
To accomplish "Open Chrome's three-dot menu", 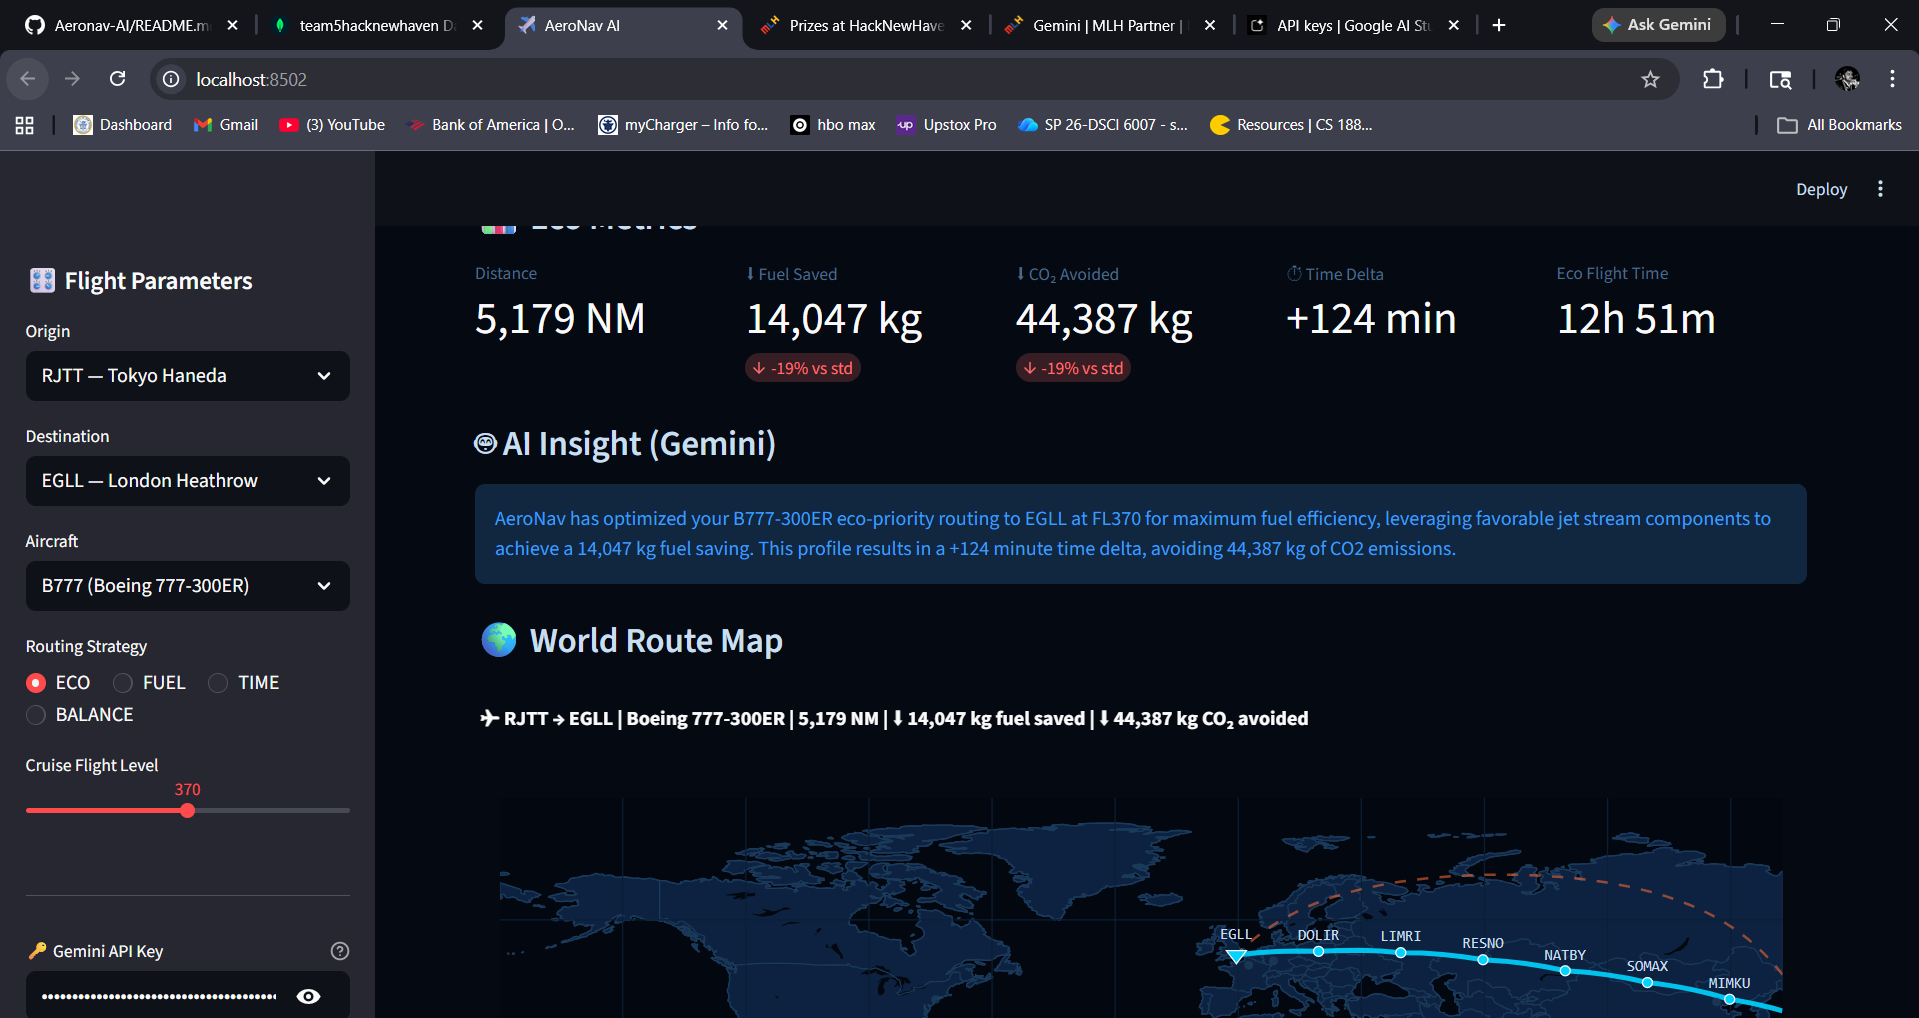I will (1892, 79).
